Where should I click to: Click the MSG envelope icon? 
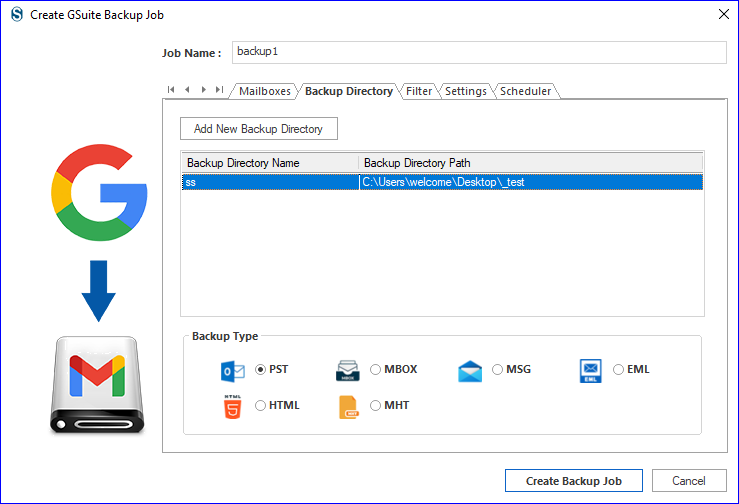coord(470,371)
